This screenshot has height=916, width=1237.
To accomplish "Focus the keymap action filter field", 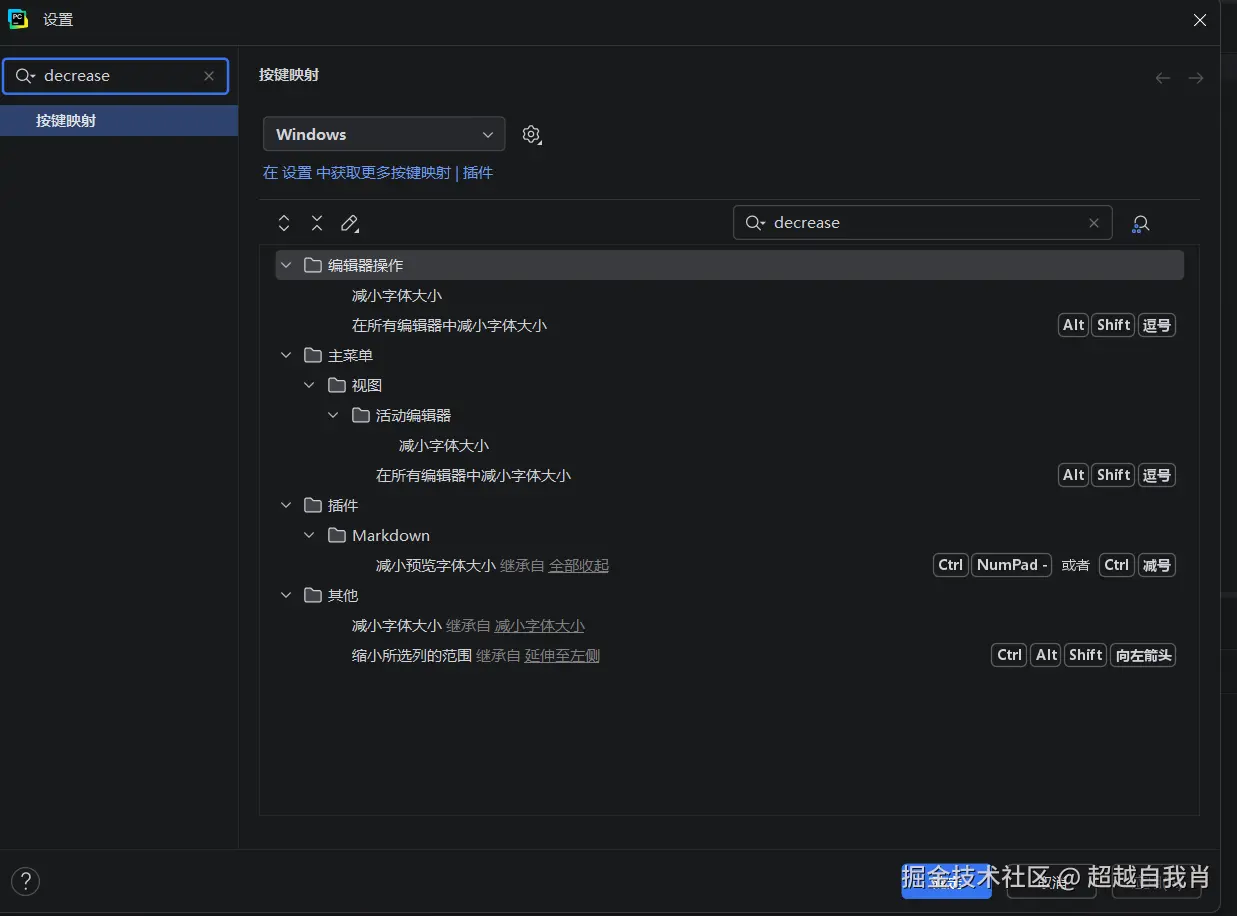I will click(922, 223).
